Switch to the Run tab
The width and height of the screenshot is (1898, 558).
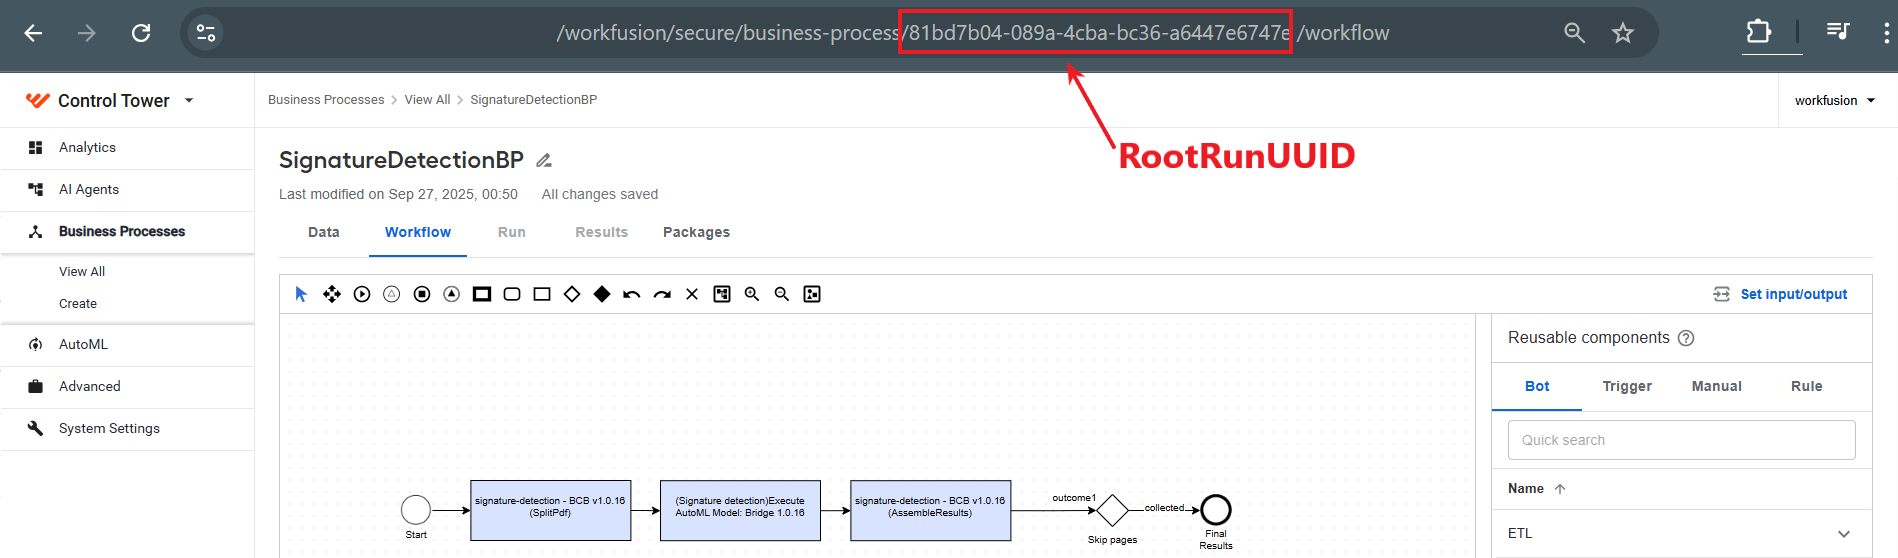(512, 232)
